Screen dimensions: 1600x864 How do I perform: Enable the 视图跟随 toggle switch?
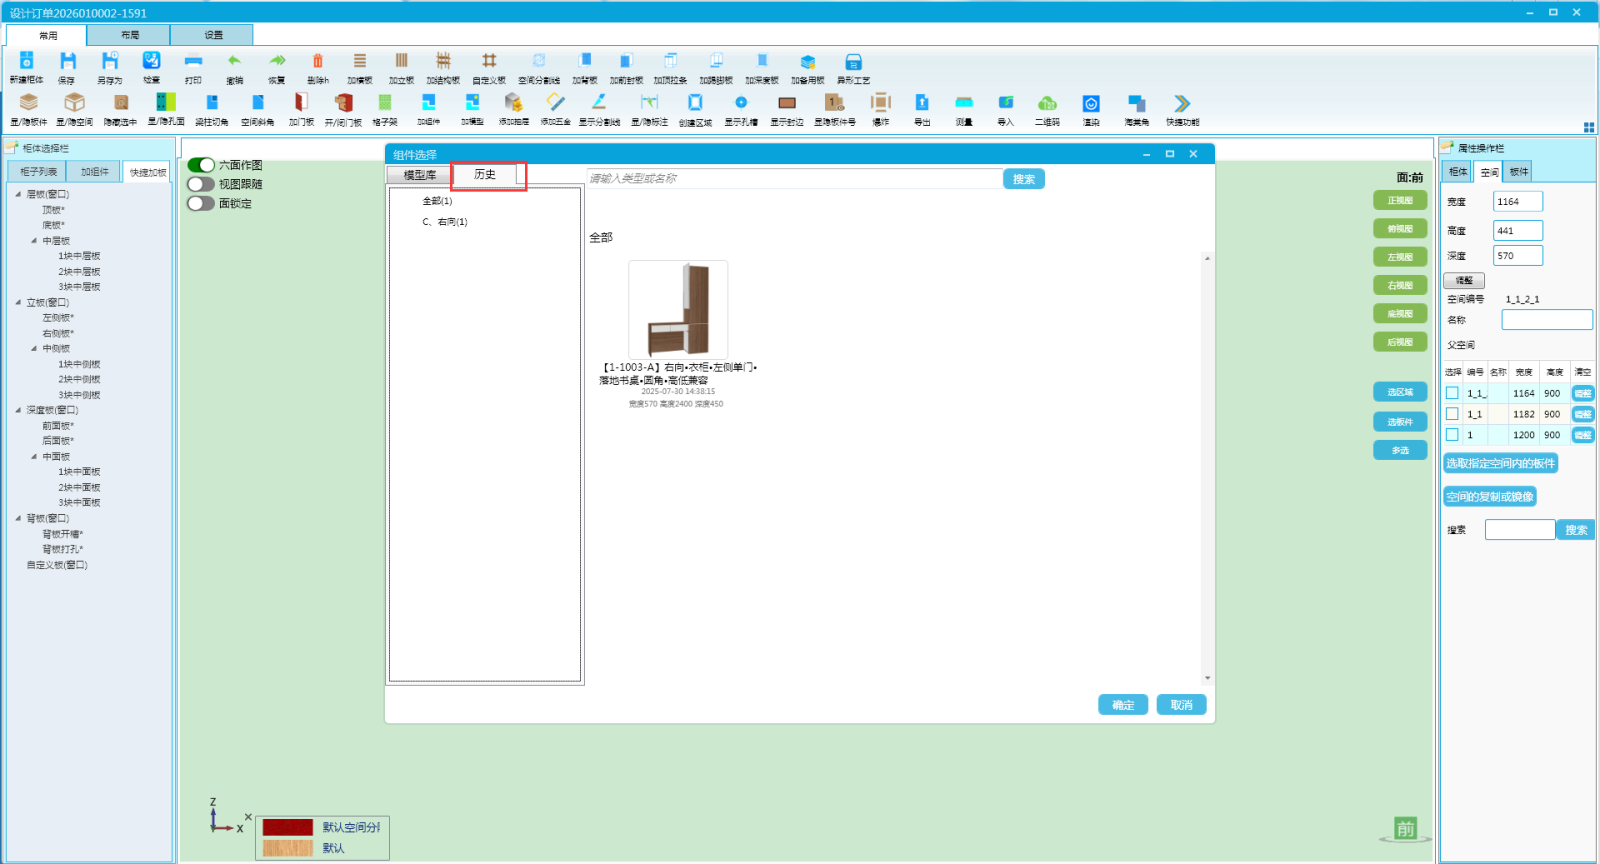point(201,184)
